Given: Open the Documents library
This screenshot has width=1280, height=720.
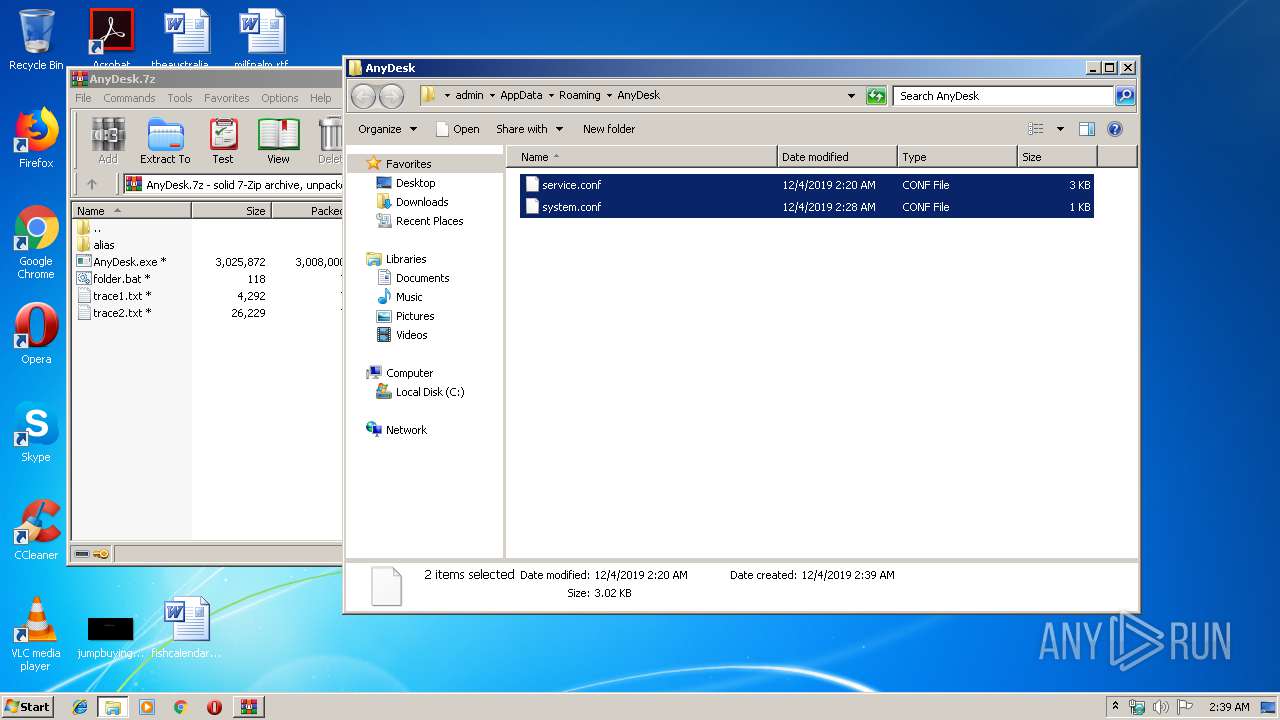Looking at the screenshot, I should pos(413,278).
